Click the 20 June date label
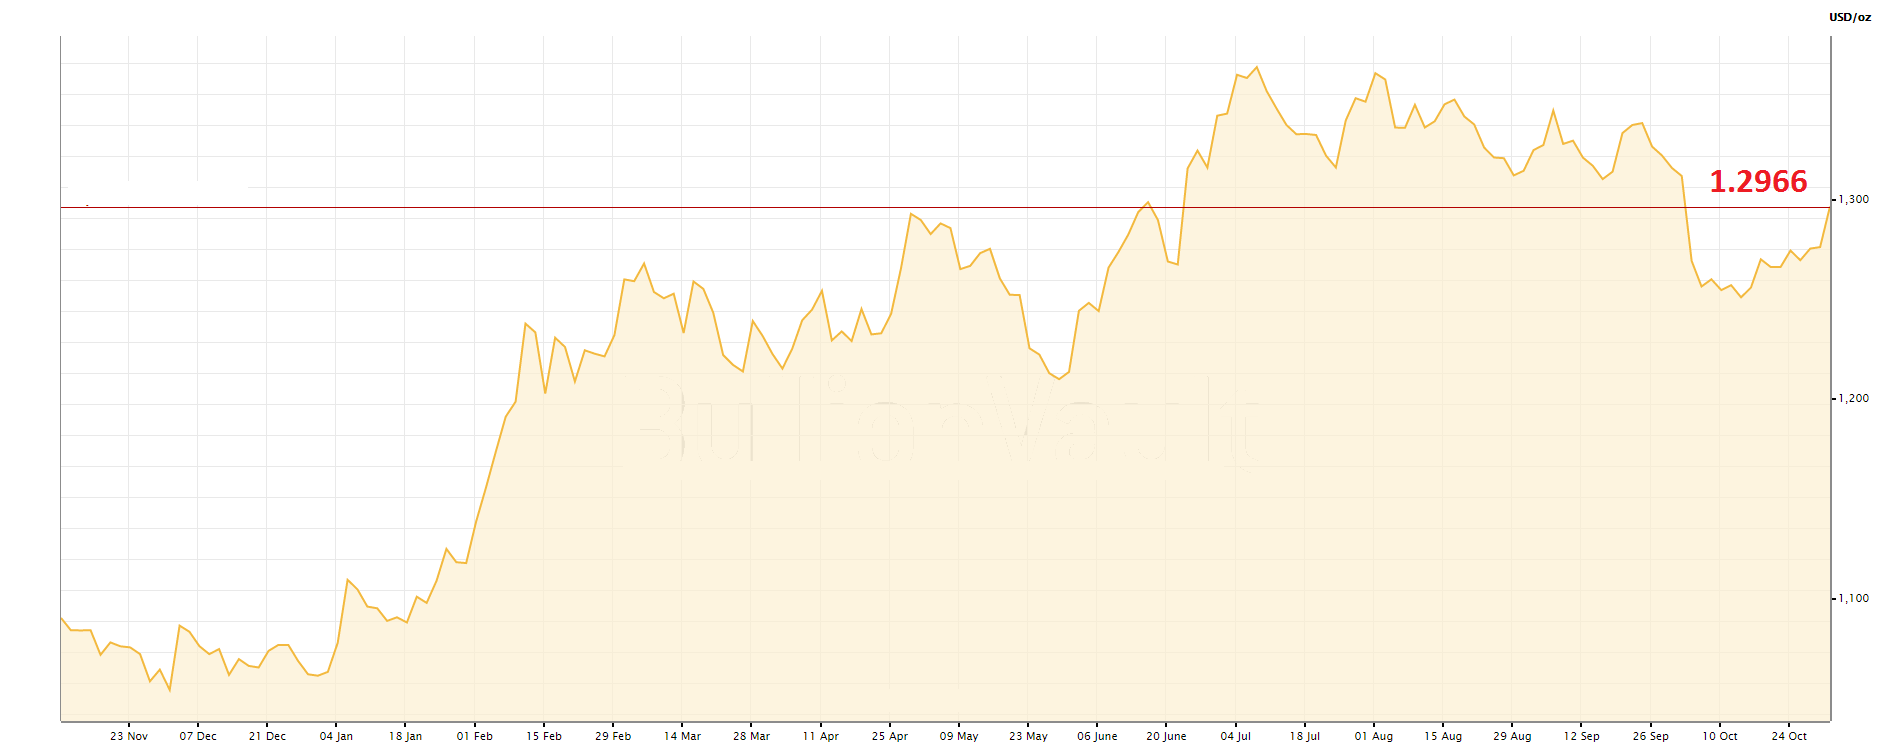 (1166, 736)
